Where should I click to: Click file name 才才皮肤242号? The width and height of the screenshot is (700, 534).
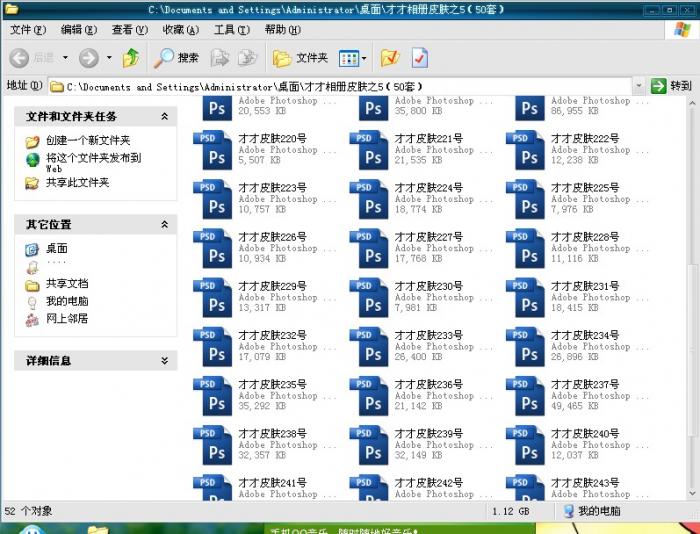tap(429, 483)
